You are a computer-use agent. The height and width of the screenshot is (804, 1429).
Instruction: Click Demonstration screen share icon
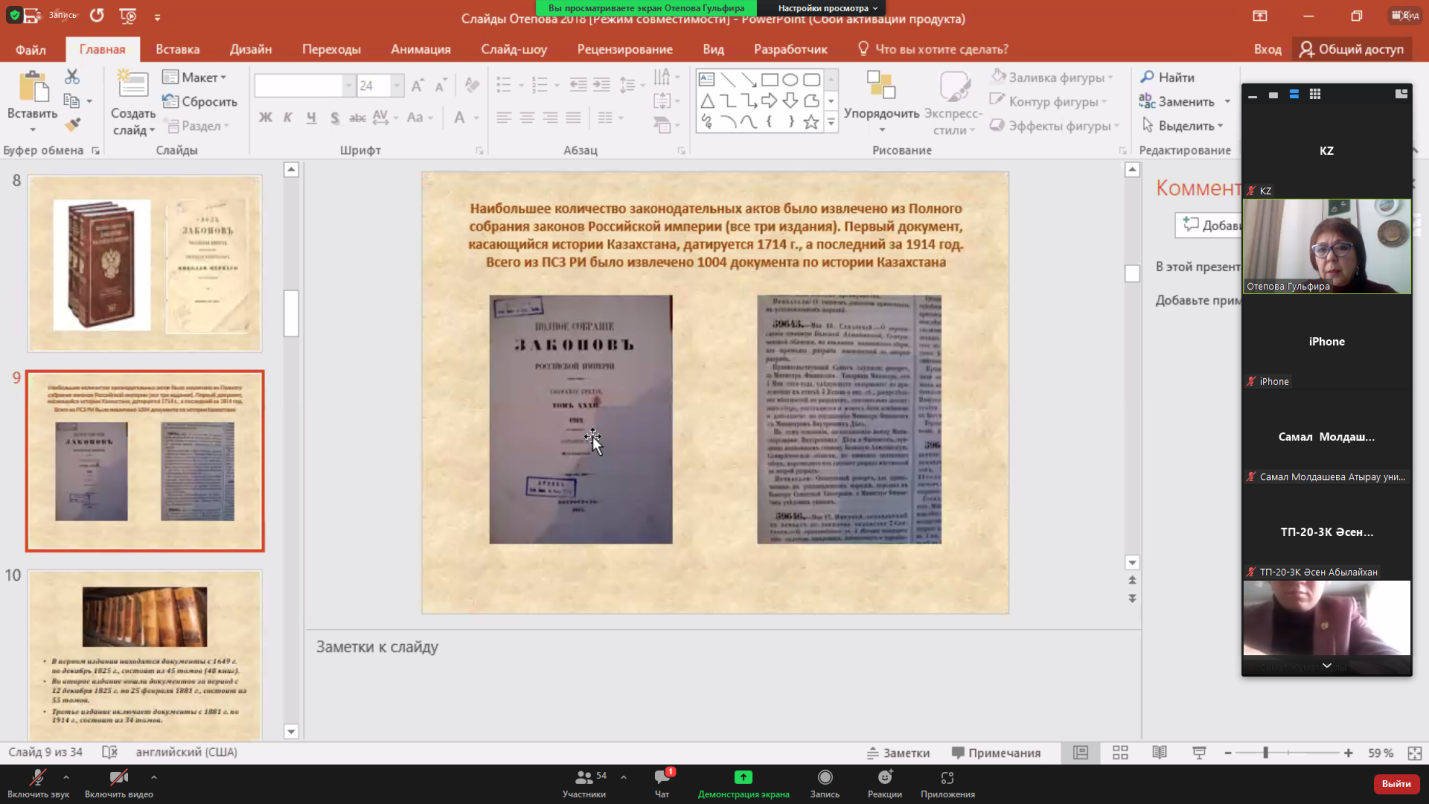coord(743,778)
